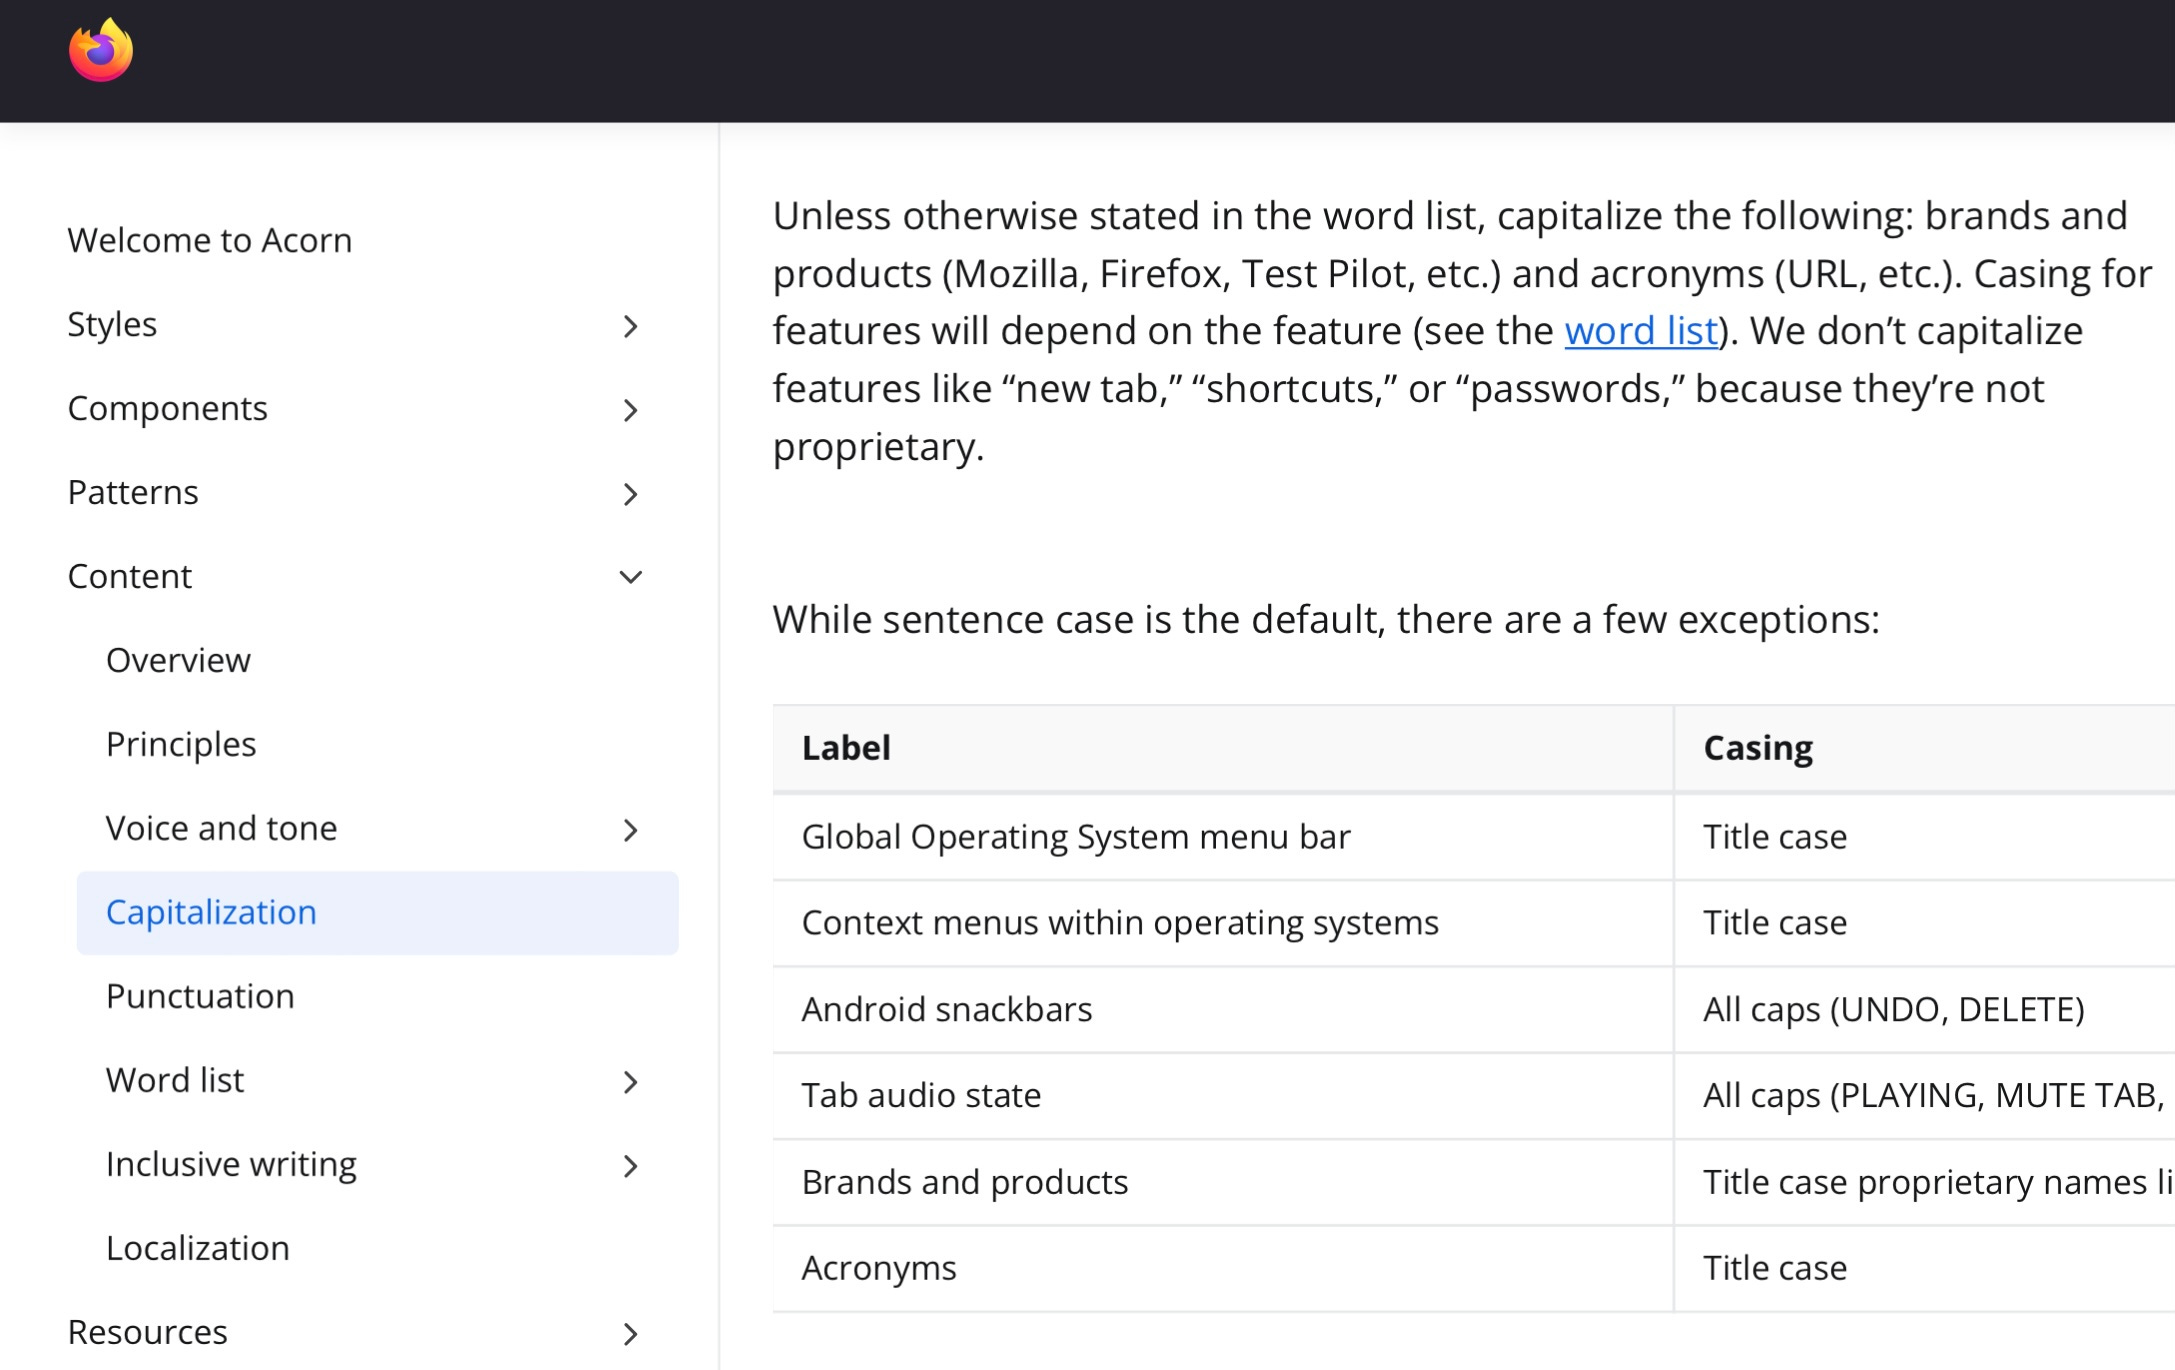This screenshot has width=2175, height=1370.
Task: Click the Acronyms cell
Action: 1223,1269
